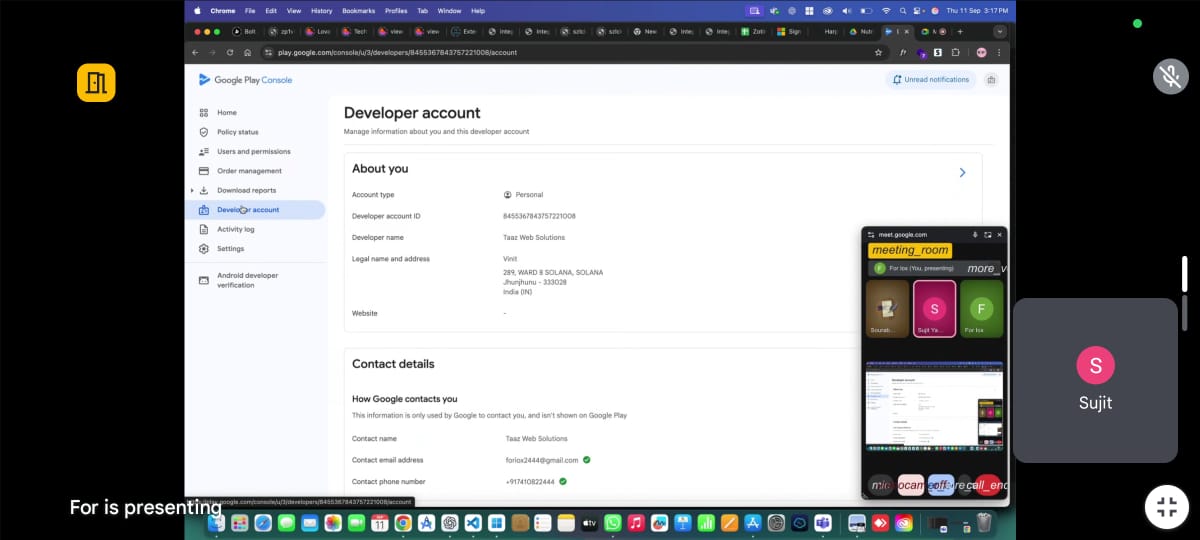Open Android developer verification page
Image resolution: width=1200 pixels, height=540 pixels.
pos(247,280)
